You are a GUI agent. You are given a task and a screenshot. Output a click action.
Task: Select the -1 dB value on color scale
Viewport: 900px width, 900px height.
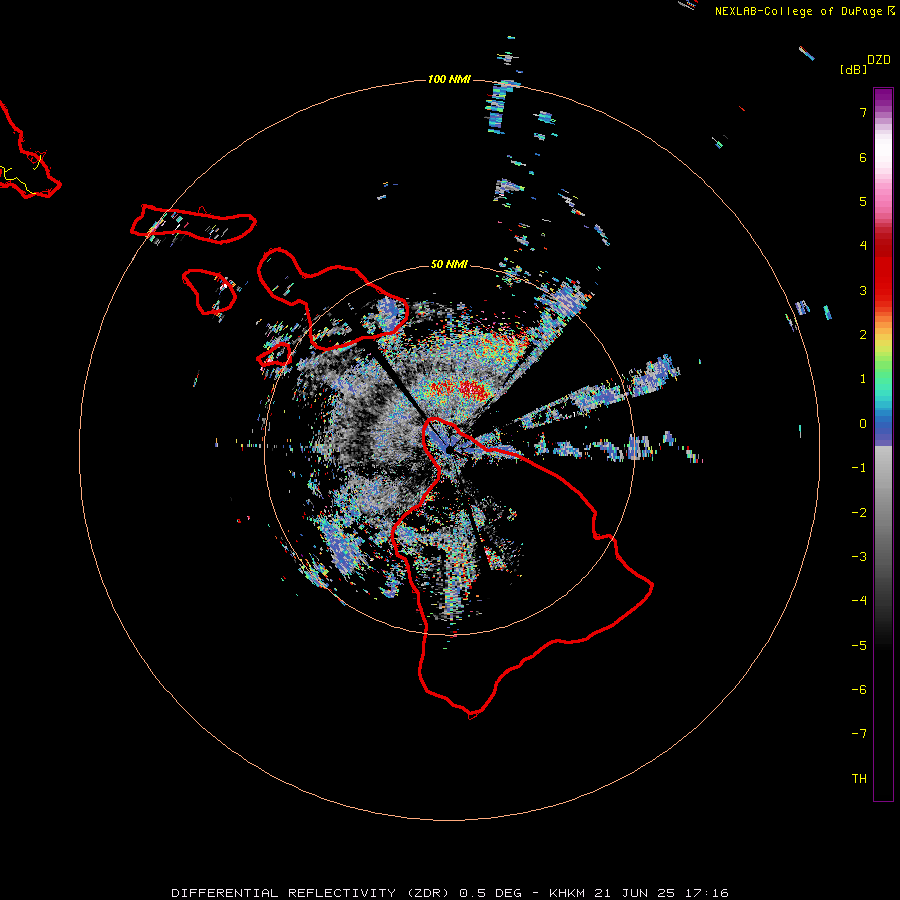tap(859, 468)
